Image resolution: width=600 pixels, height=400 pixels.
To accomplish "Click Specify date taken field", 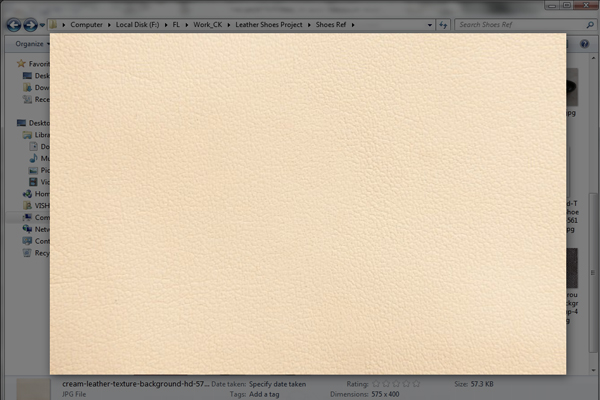I will point(277,384).
